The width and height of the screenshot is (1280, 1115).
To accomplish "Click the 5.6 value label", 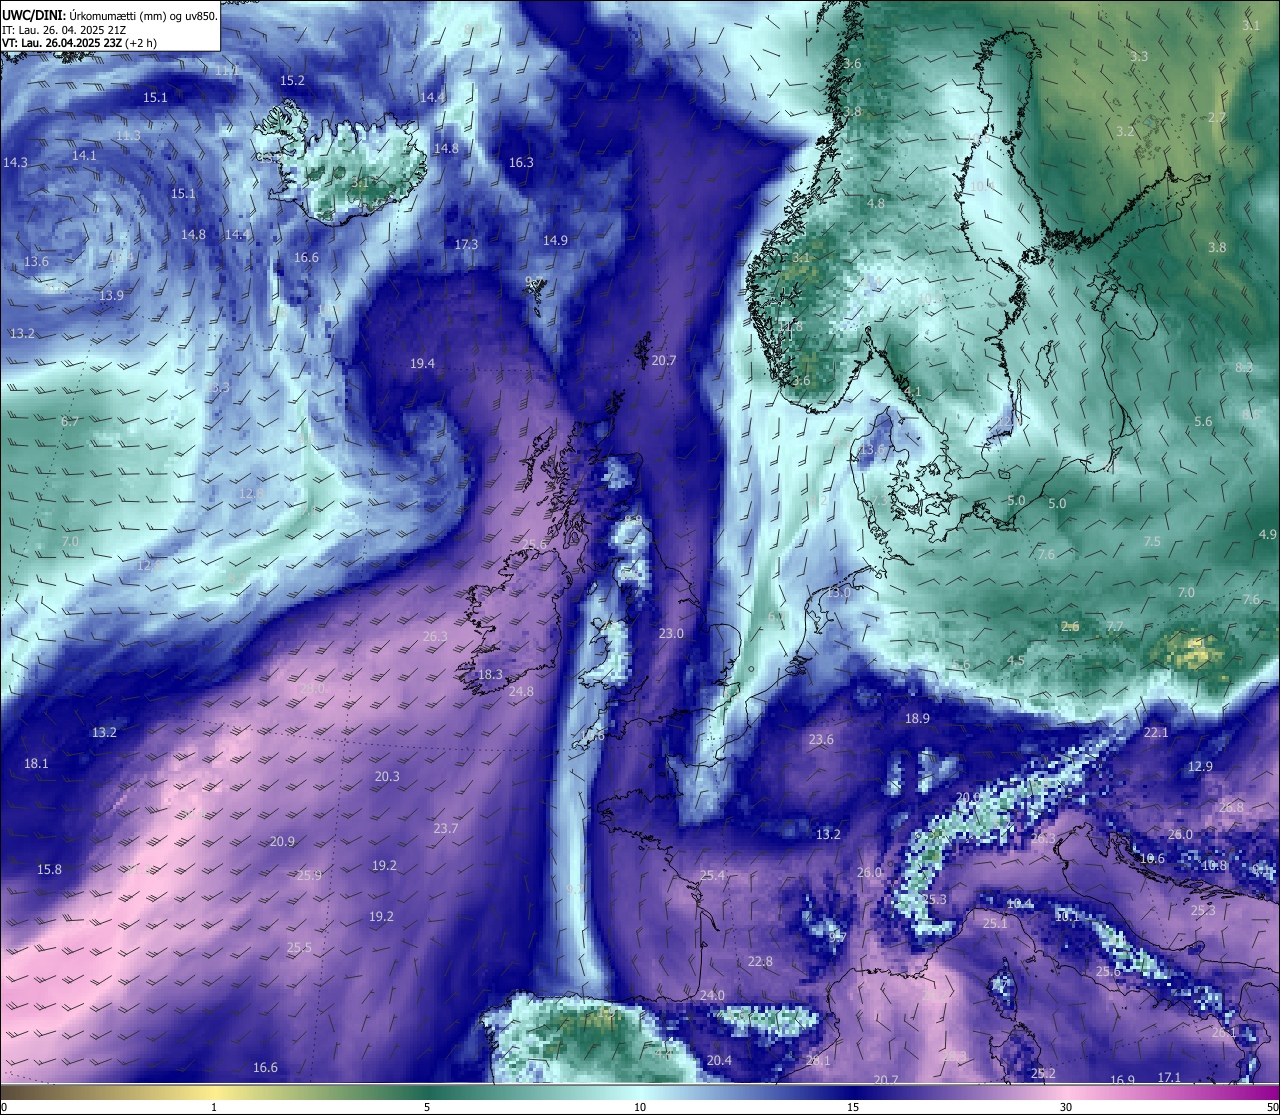I will click(x=1203, y=421).
